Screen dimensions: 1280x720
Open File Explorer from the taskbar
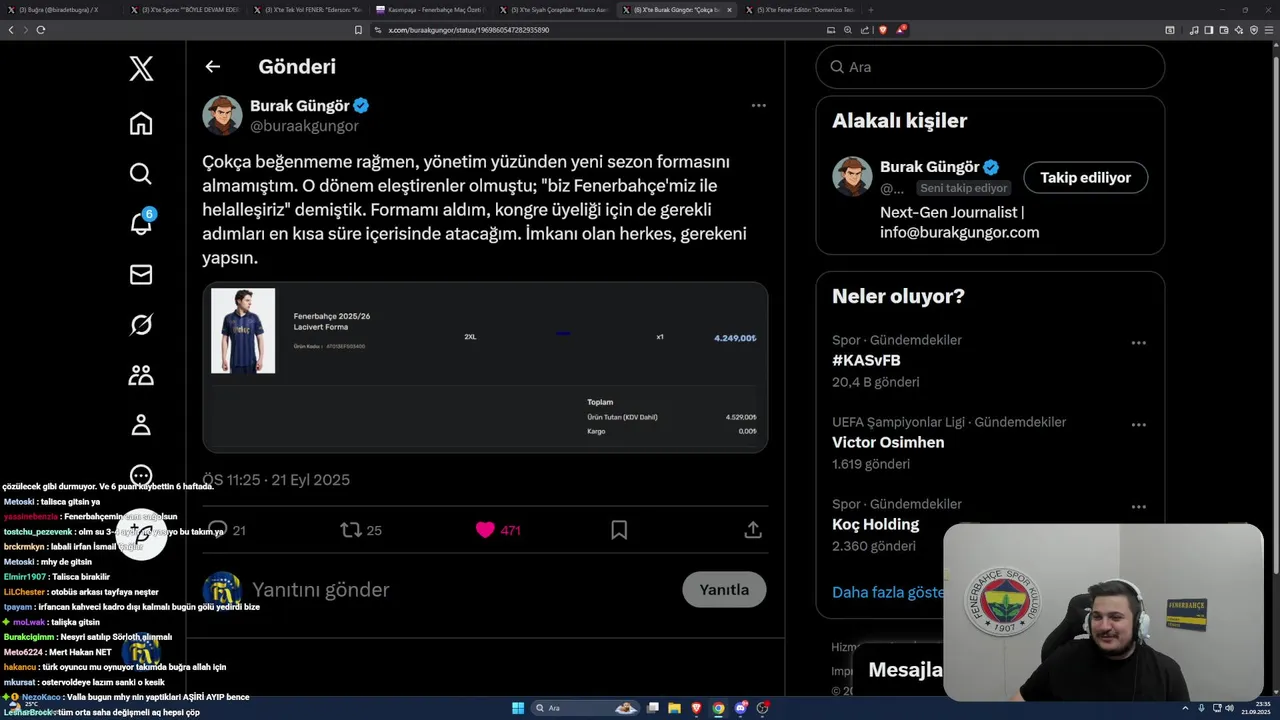[675, 708]
